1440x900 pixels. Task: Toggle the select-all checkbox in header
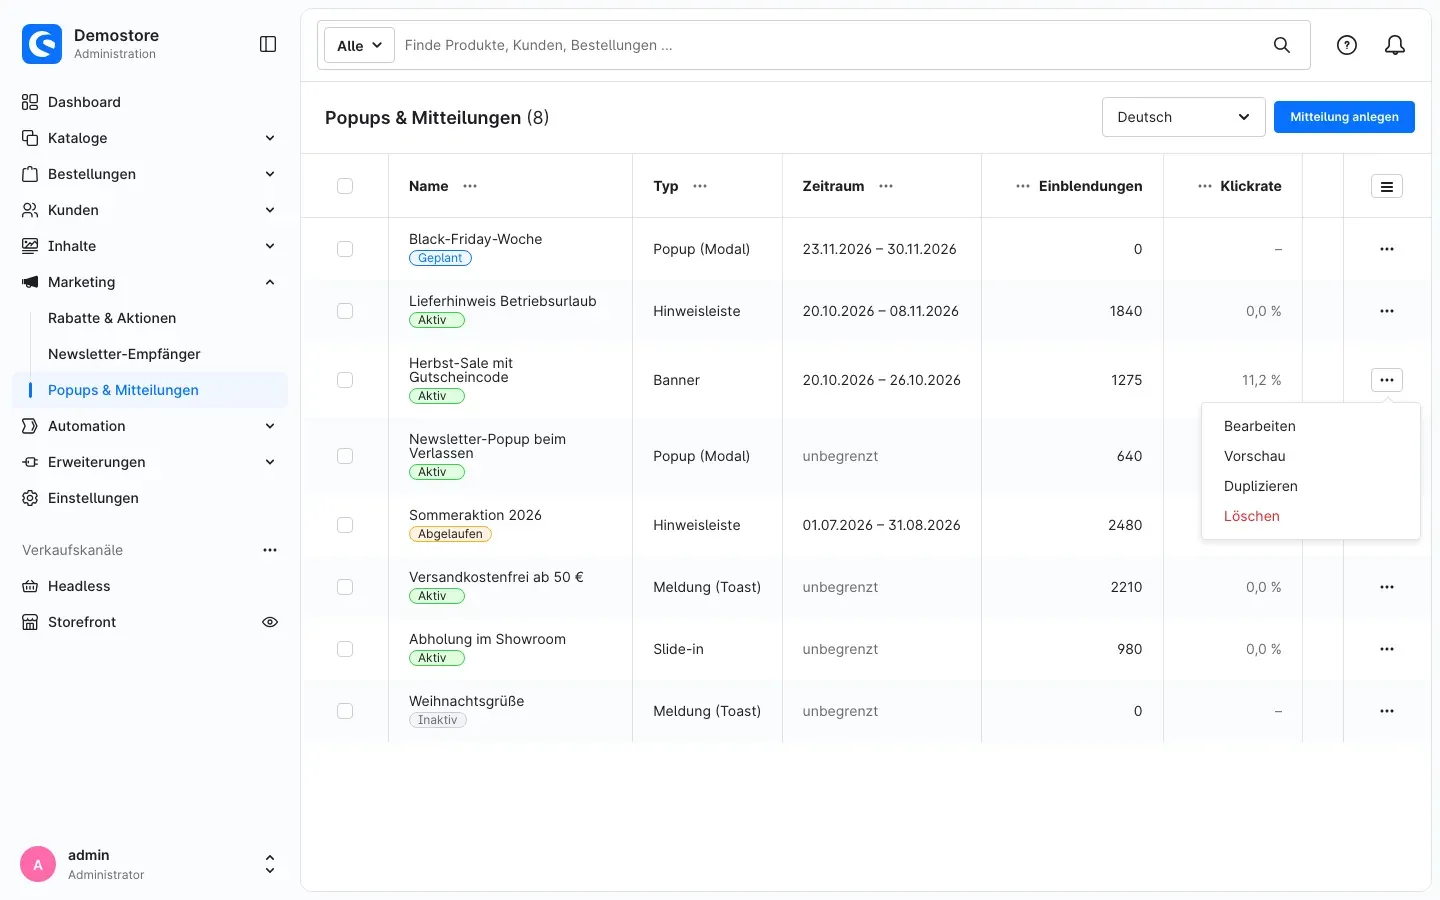(345, 186)
